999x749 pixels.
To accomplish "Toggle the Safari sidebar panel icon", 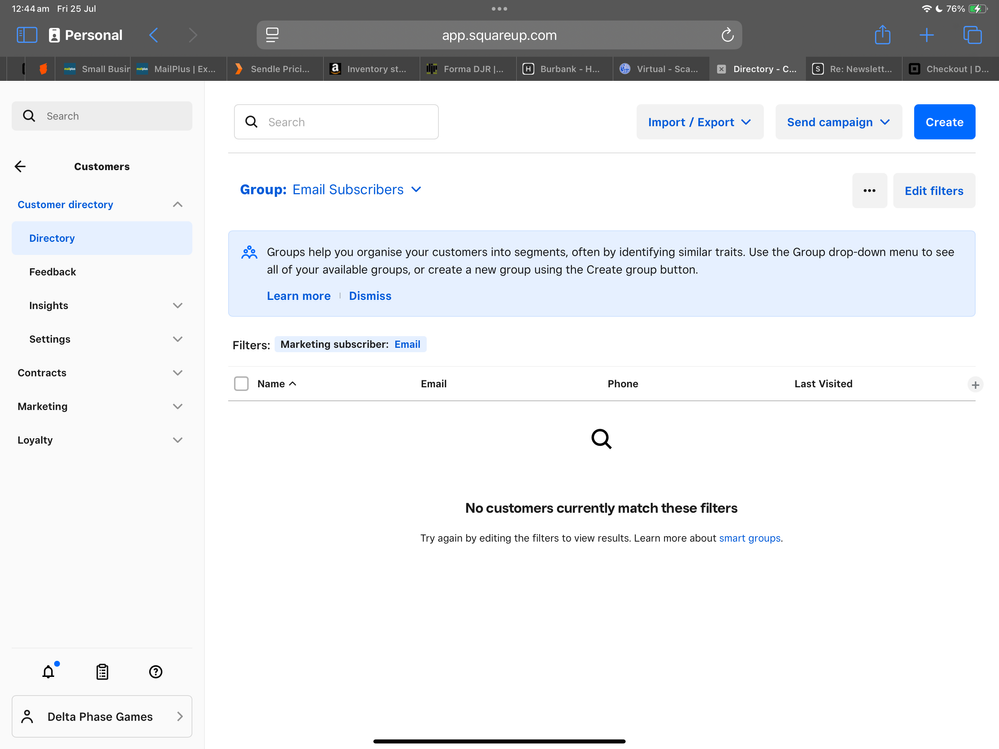I will tap(27, 35).
